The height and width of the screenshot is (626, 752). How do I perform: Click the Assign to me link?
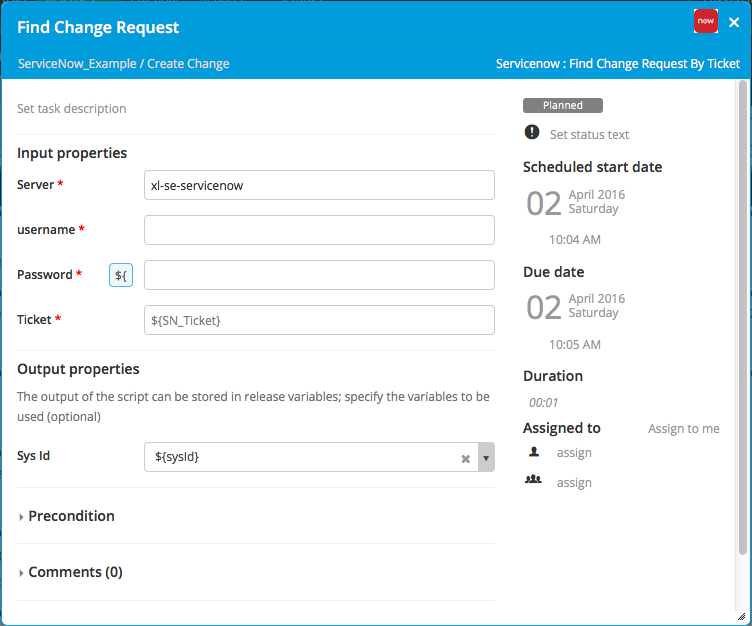tap(684, 429)
